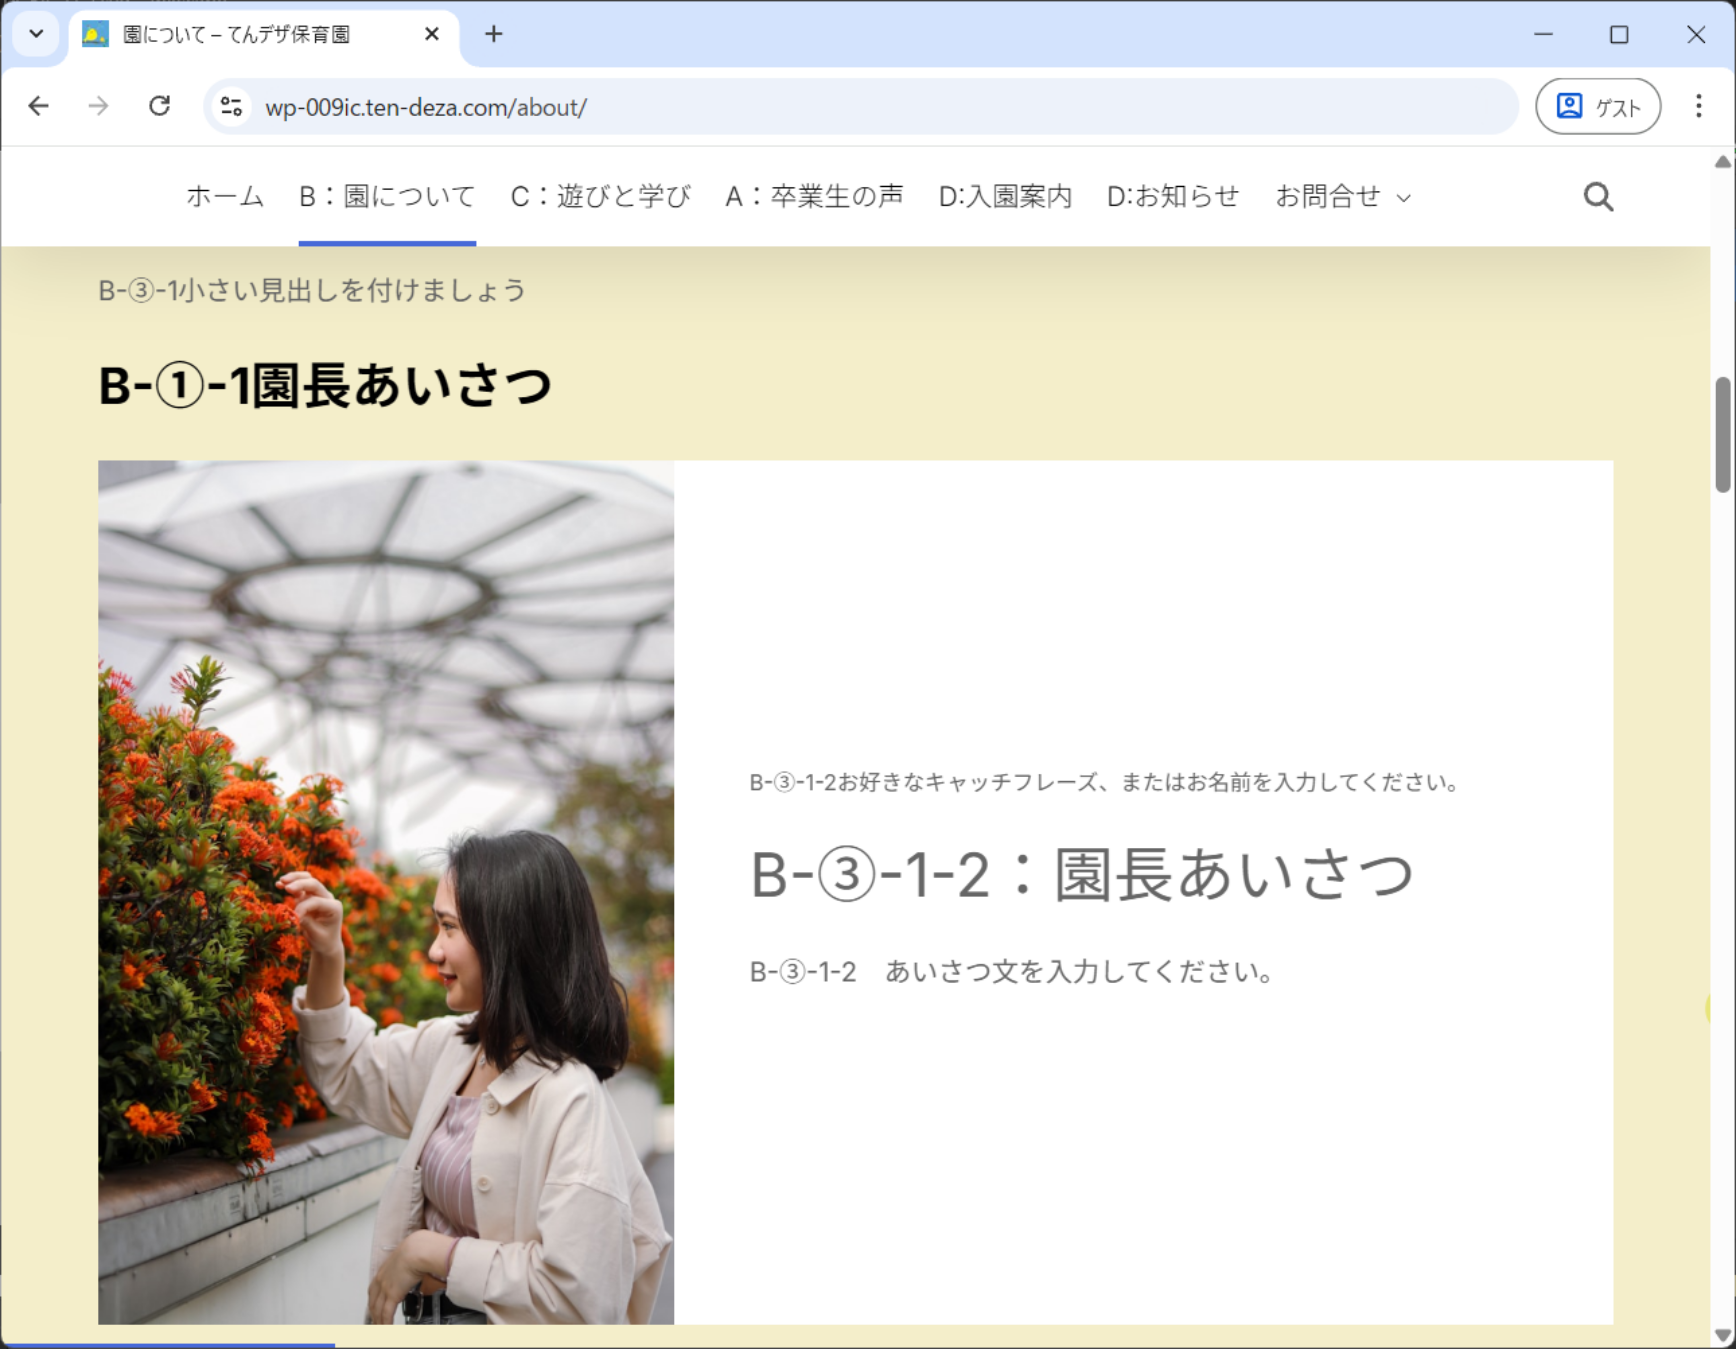The image size is (1736, 1349).
Task: Select B：園について menu item
Action: tap(387, 196)
